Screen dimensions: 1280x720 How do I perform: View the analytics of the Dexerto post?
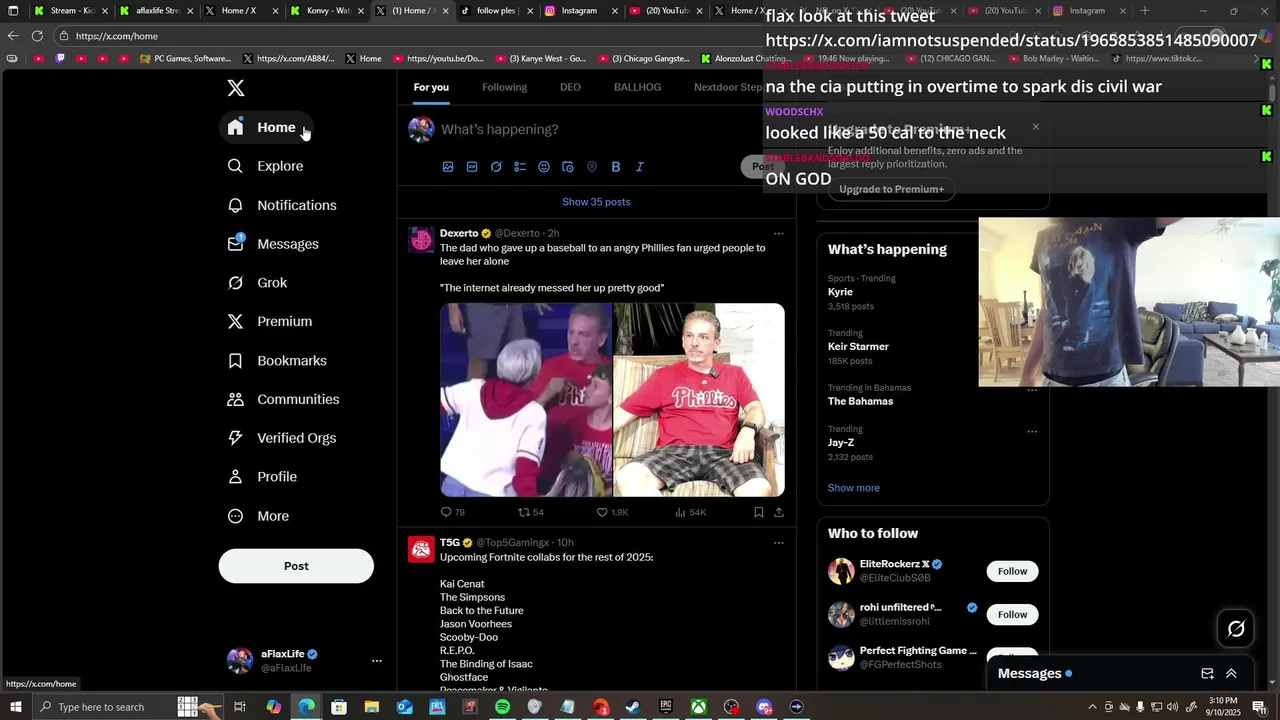tap(691, 512)
